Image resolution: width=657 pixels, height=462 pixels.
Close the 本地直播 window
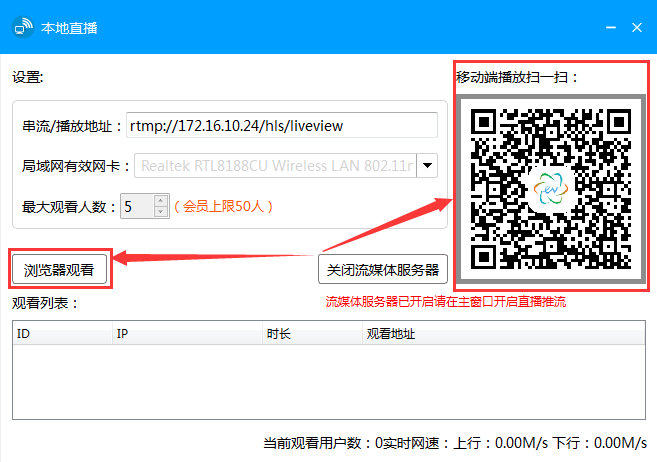point(637,28)
